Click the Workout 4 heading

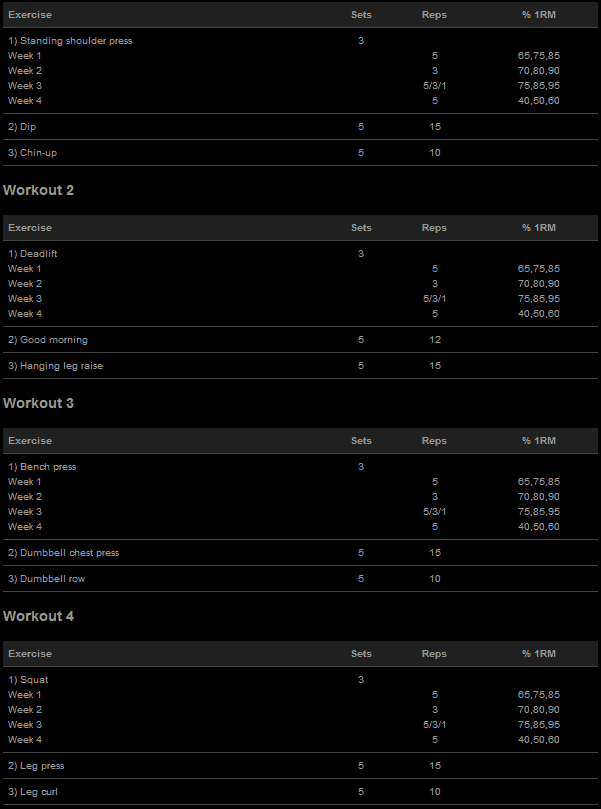(39, 616)
